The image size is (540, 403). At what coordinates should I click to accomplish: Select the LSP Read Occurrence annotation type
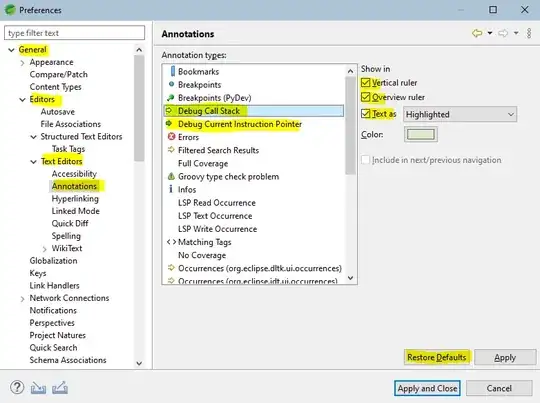click(217, 203)
